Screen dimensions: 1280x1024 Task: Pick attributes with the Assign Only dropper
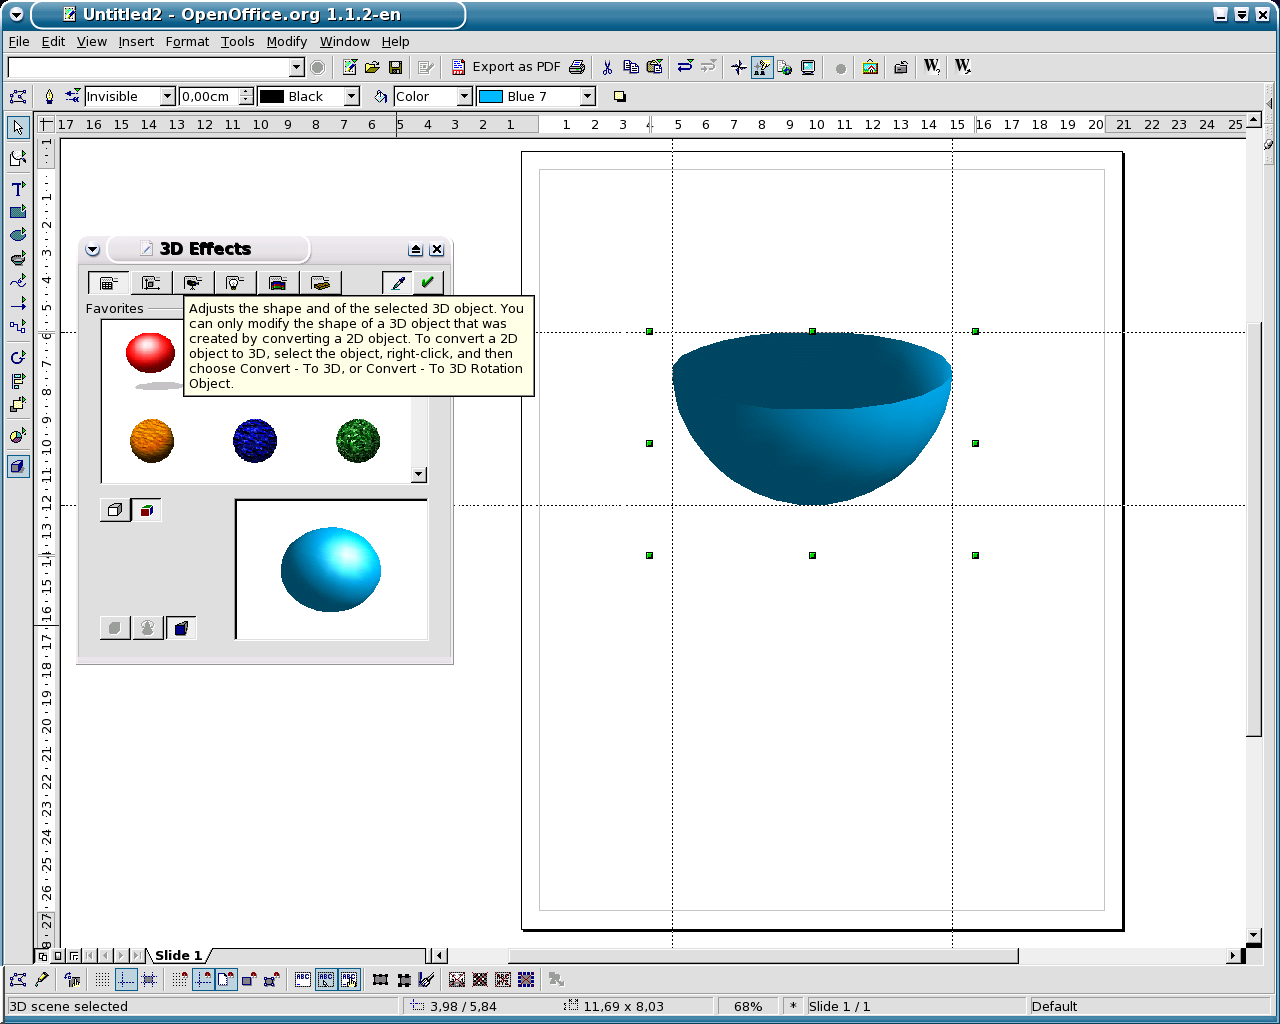pos(396,282)
